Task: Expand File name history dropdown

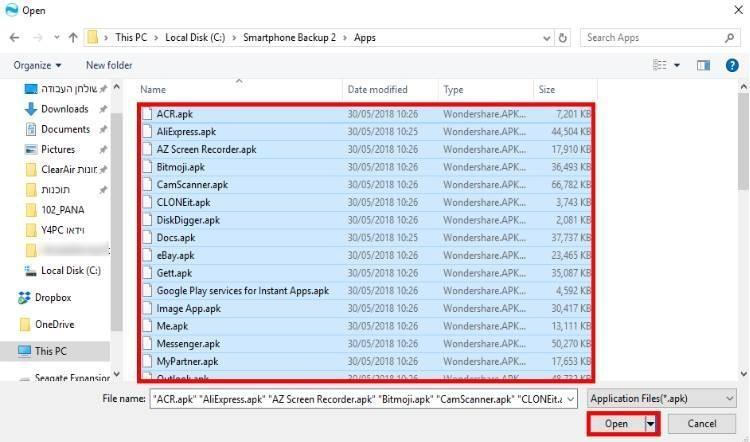Action: (x=571, y=399)
